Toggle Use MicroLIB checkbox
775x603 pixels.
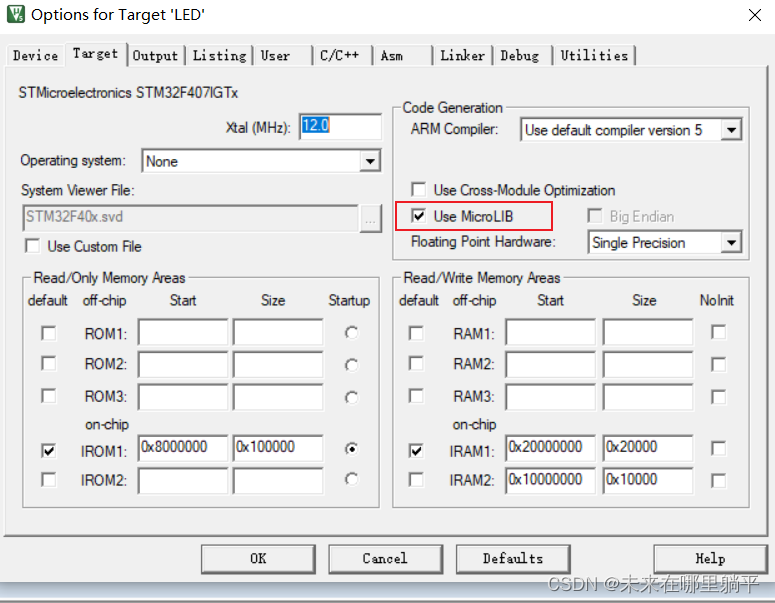tap(418, 216)
